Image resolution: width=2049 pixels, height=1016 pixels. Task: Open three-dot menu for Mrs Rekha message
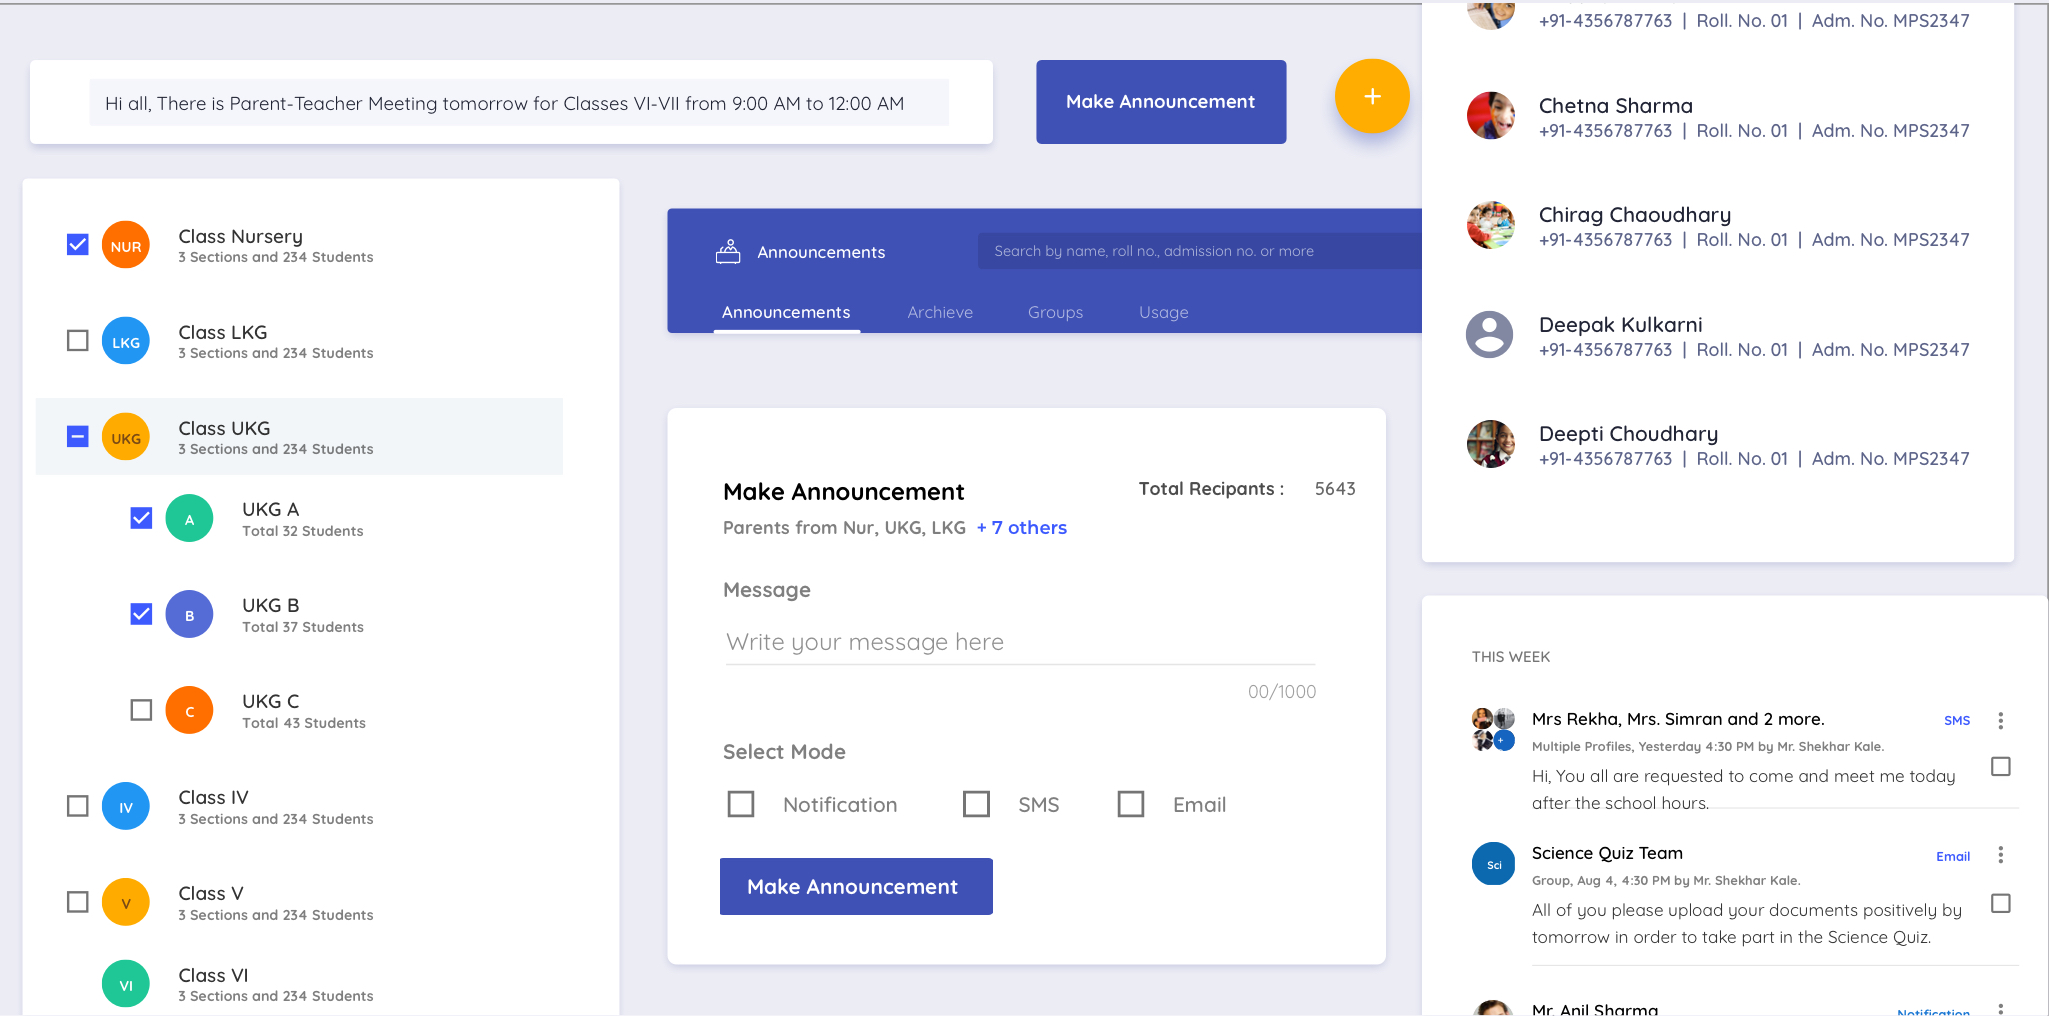(2000, 720)
